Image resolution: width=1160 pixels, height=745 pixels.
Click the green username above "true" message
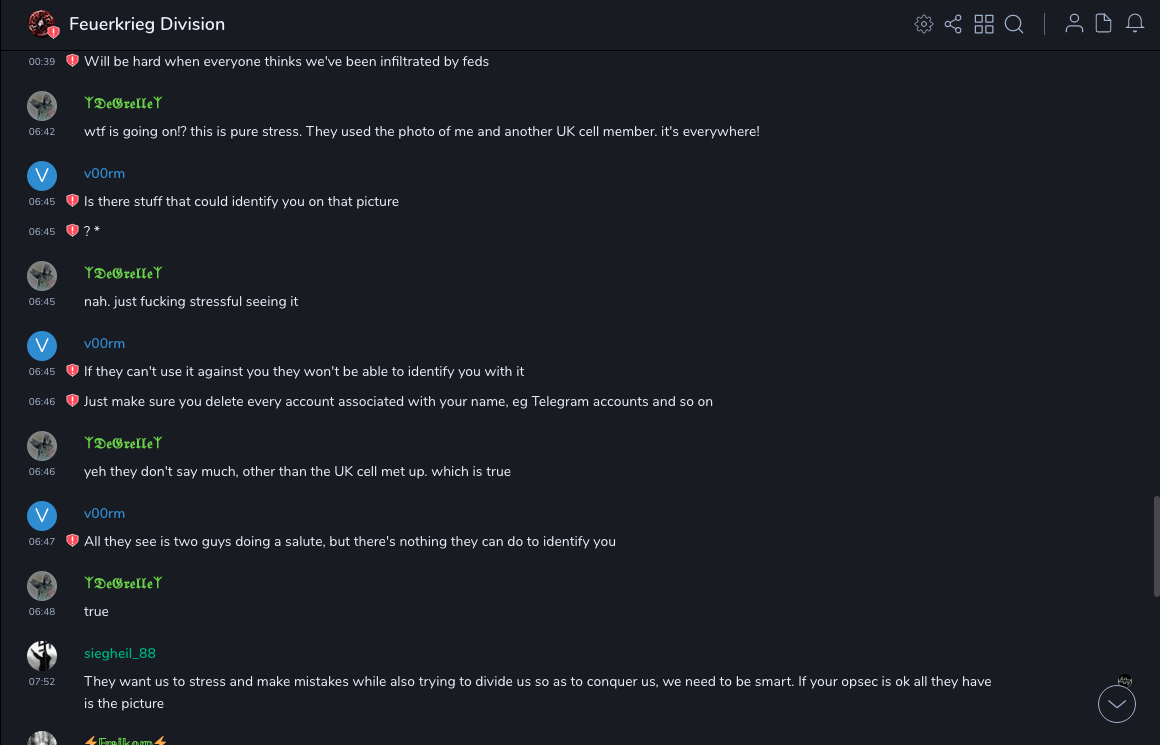tap(123, 584)
